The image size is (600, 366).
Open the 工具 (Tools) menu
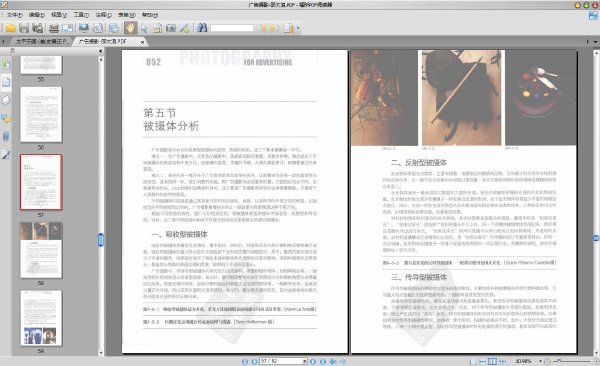(x=81, y=15)
